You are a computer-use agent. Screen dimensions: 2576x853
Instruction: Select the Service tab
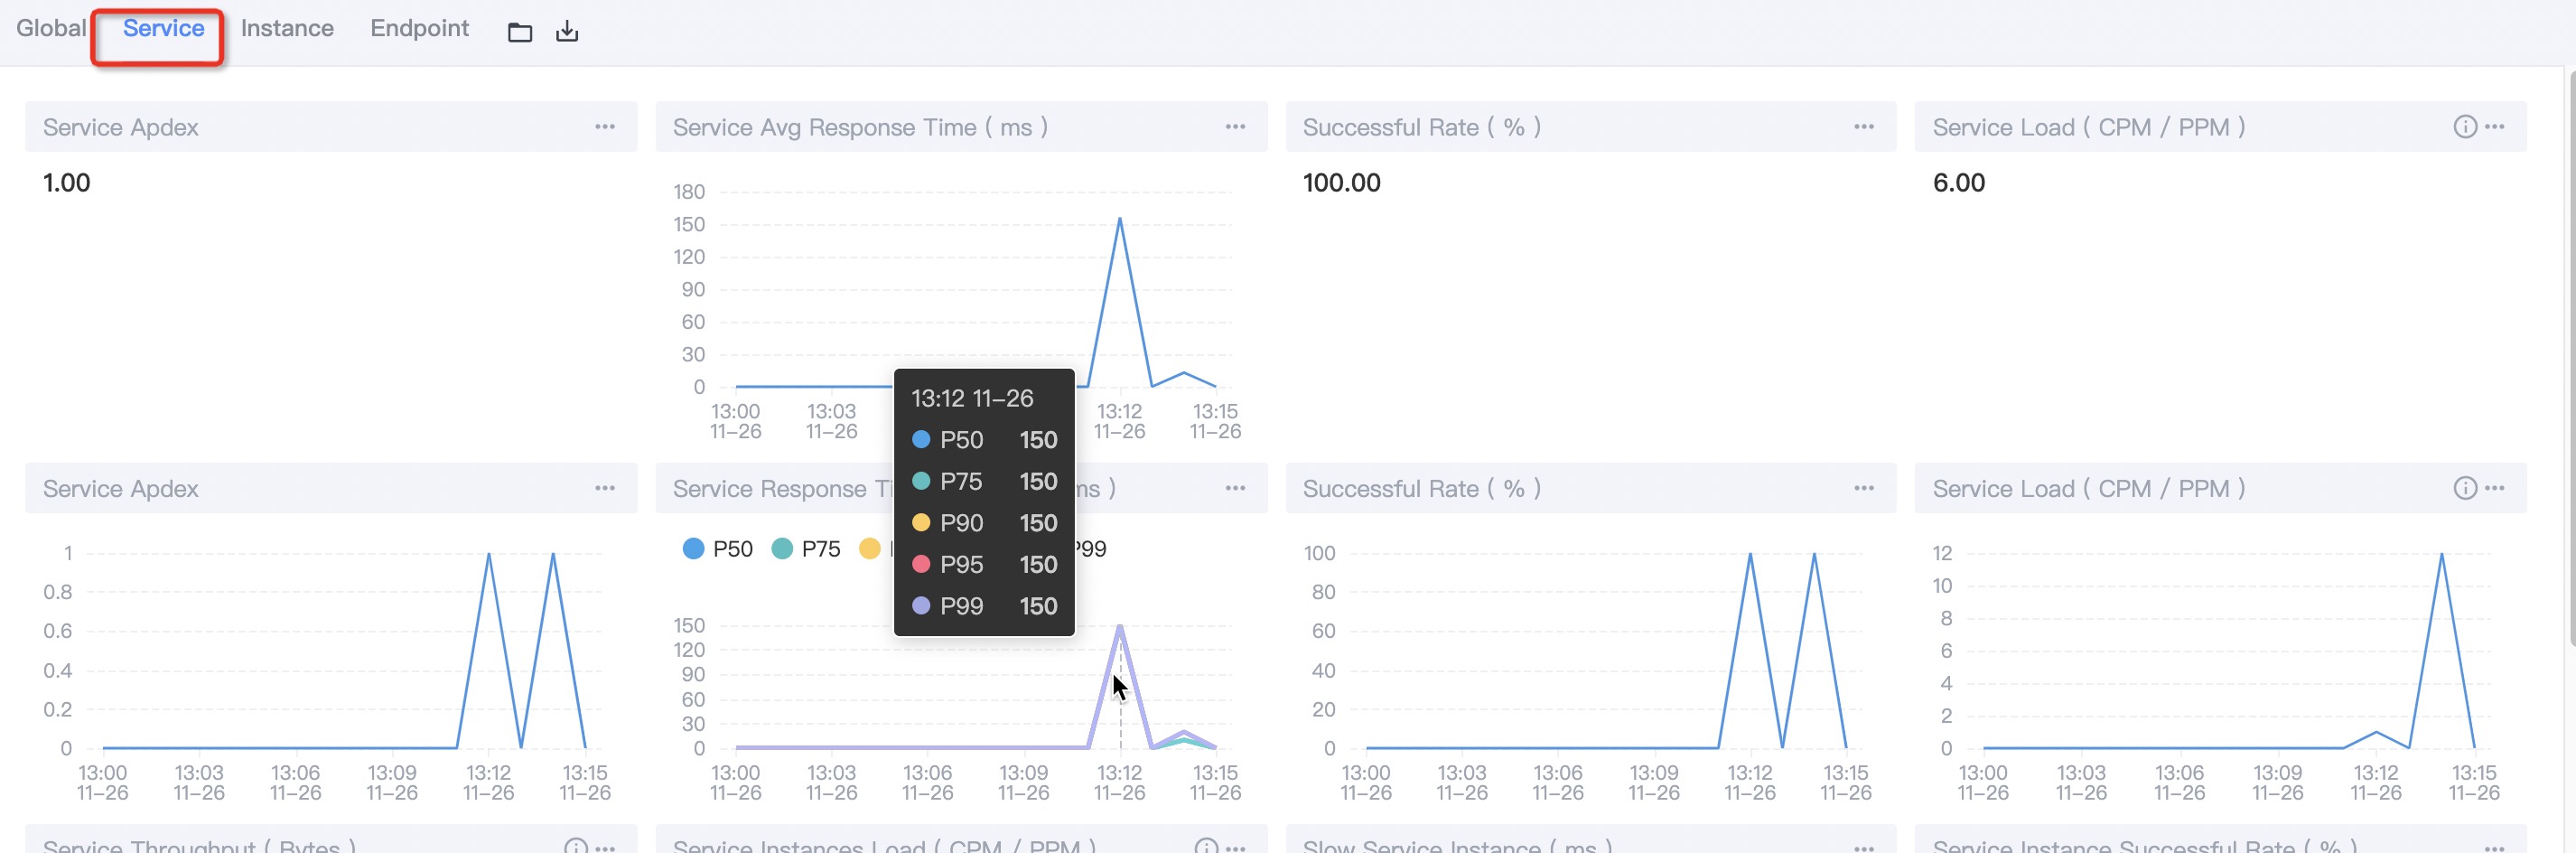click(163, 28)
